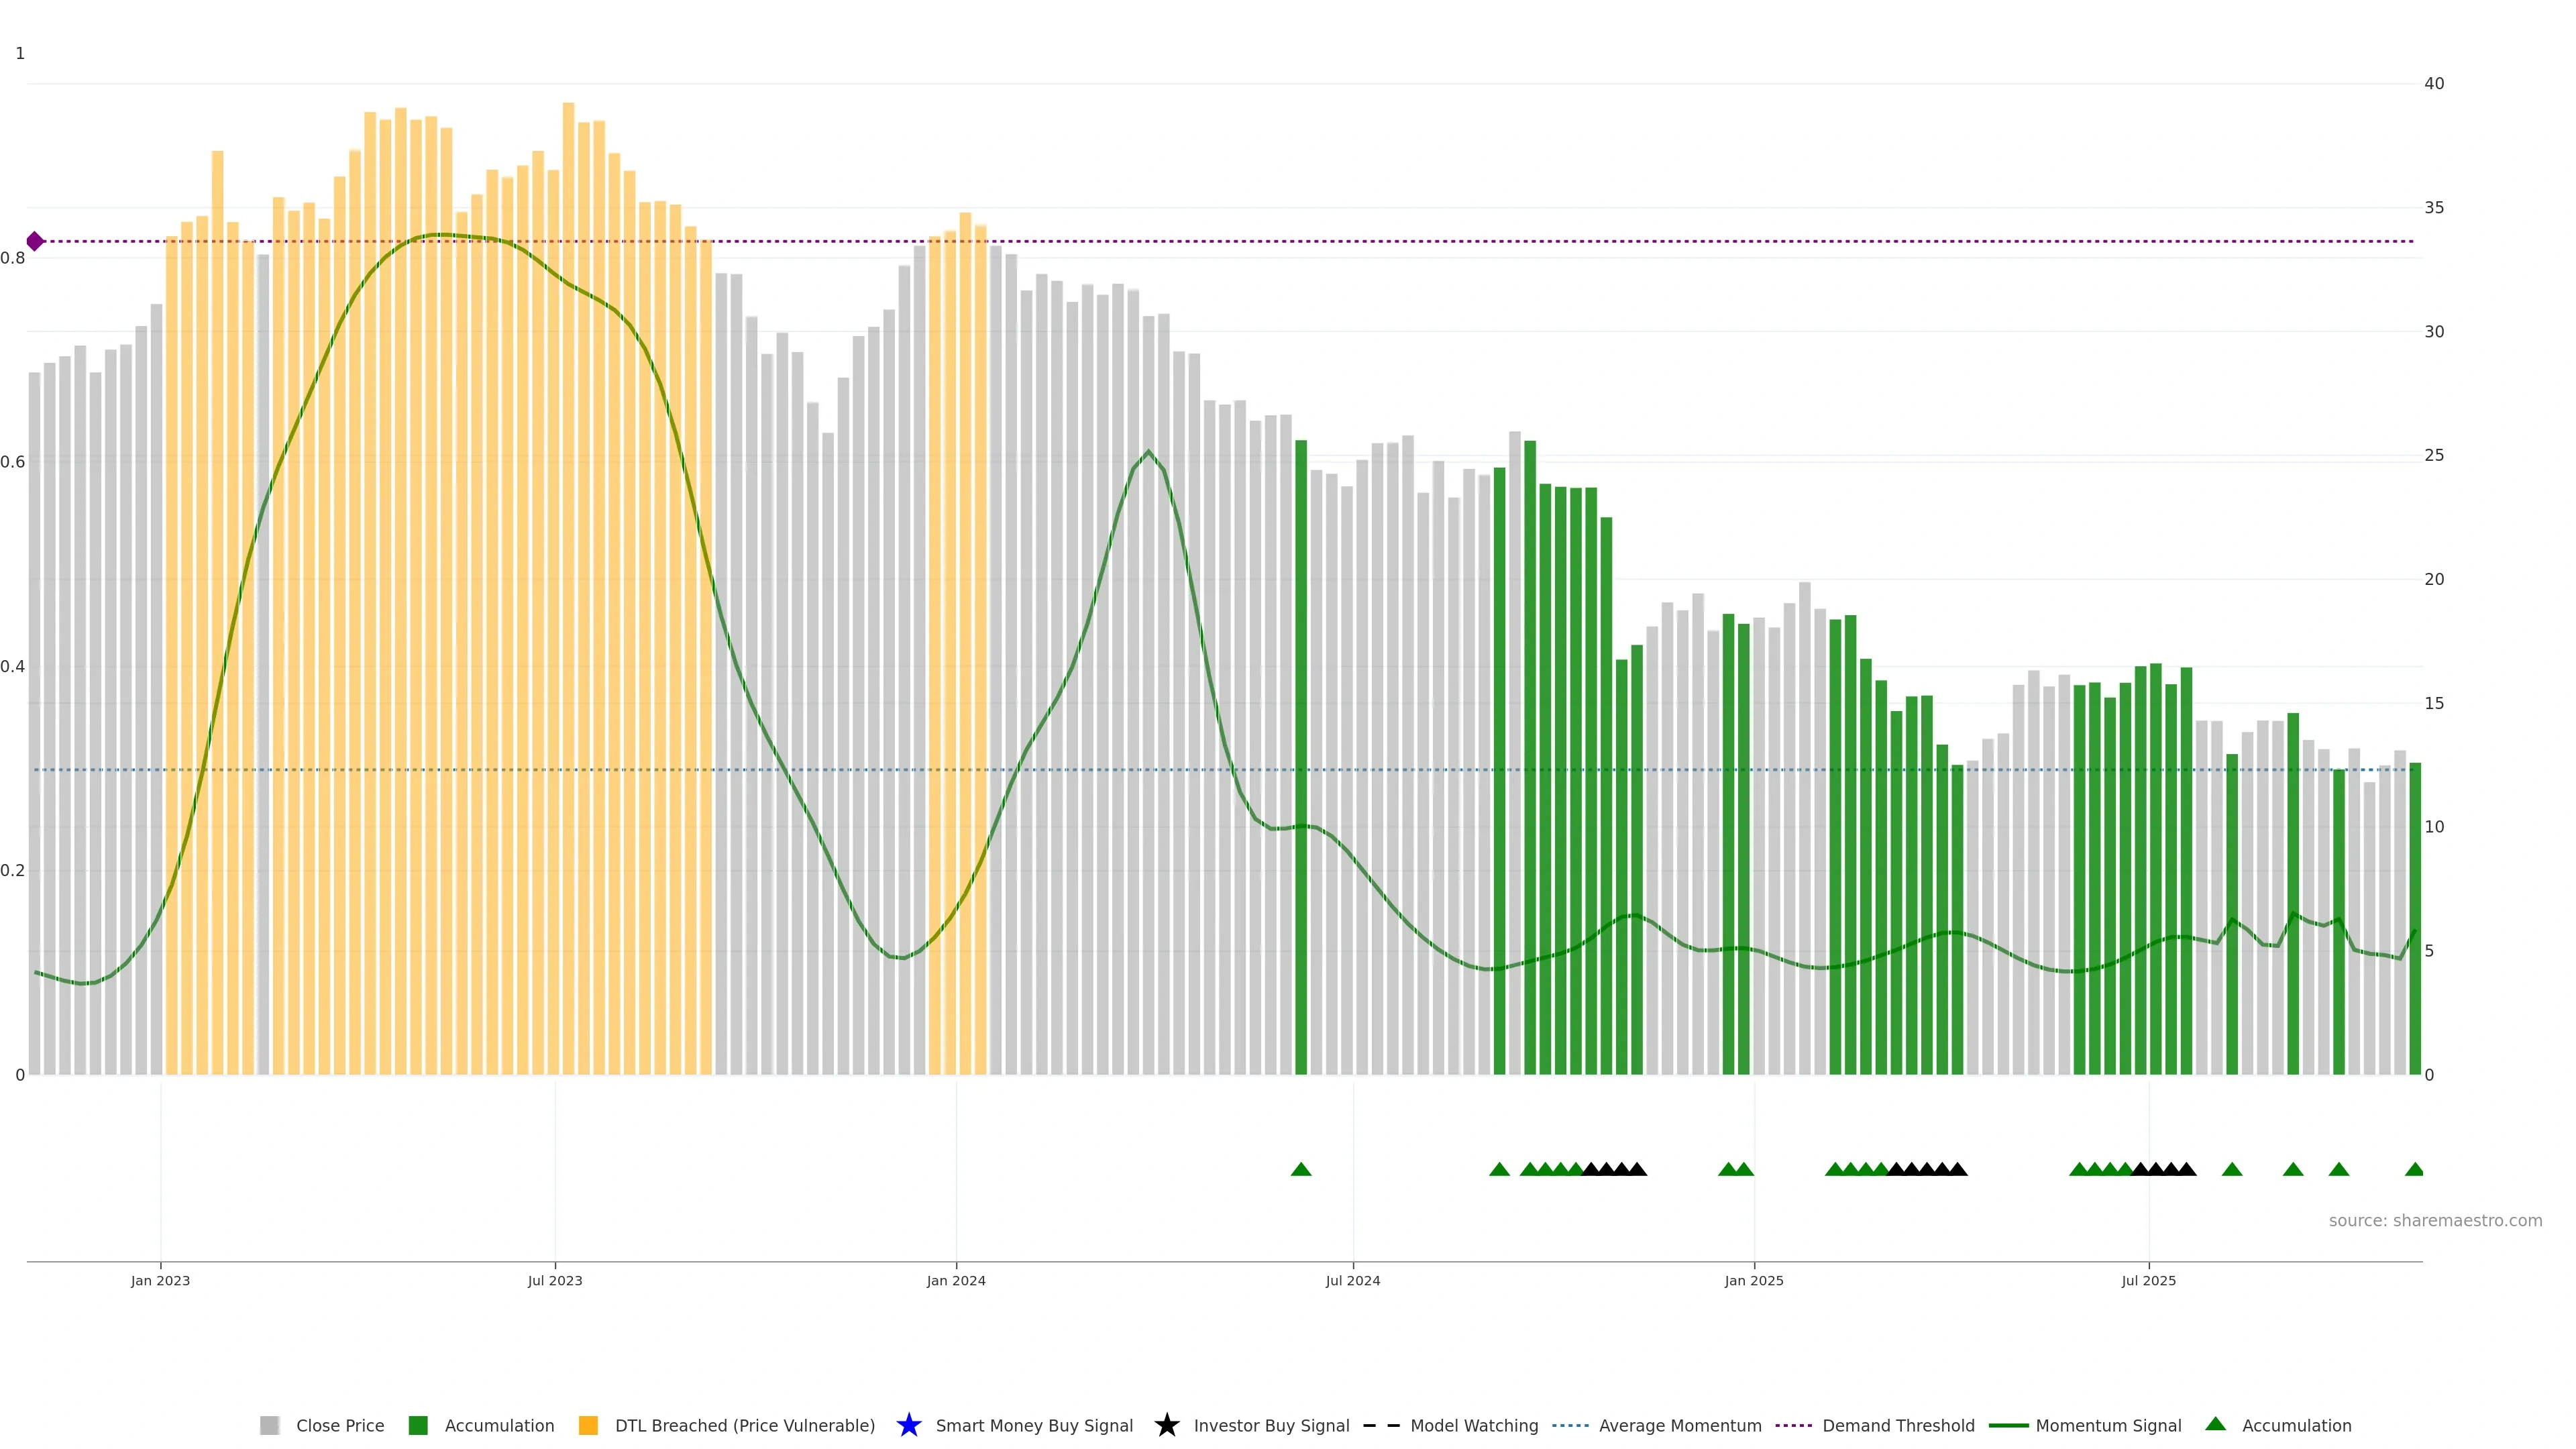Image resolution: width=2576 pixels, height=1449 pixels.
Task: Toggle the green Accumulation bar legend entry
Action: [418, 1425]
